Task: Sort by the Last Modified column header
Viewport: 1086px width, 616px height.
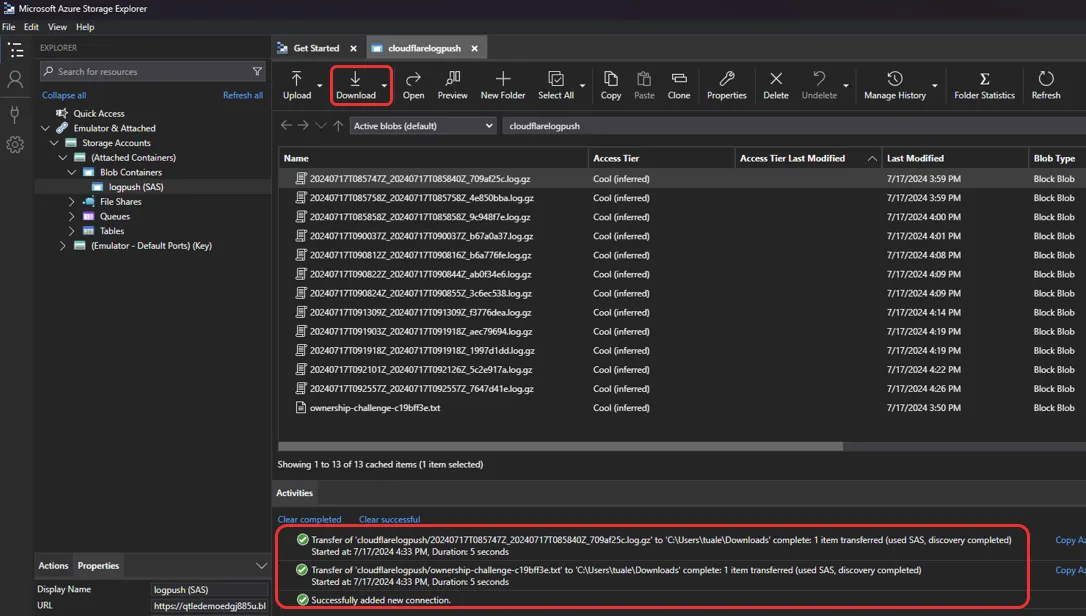Action: [x=954, y=159]
